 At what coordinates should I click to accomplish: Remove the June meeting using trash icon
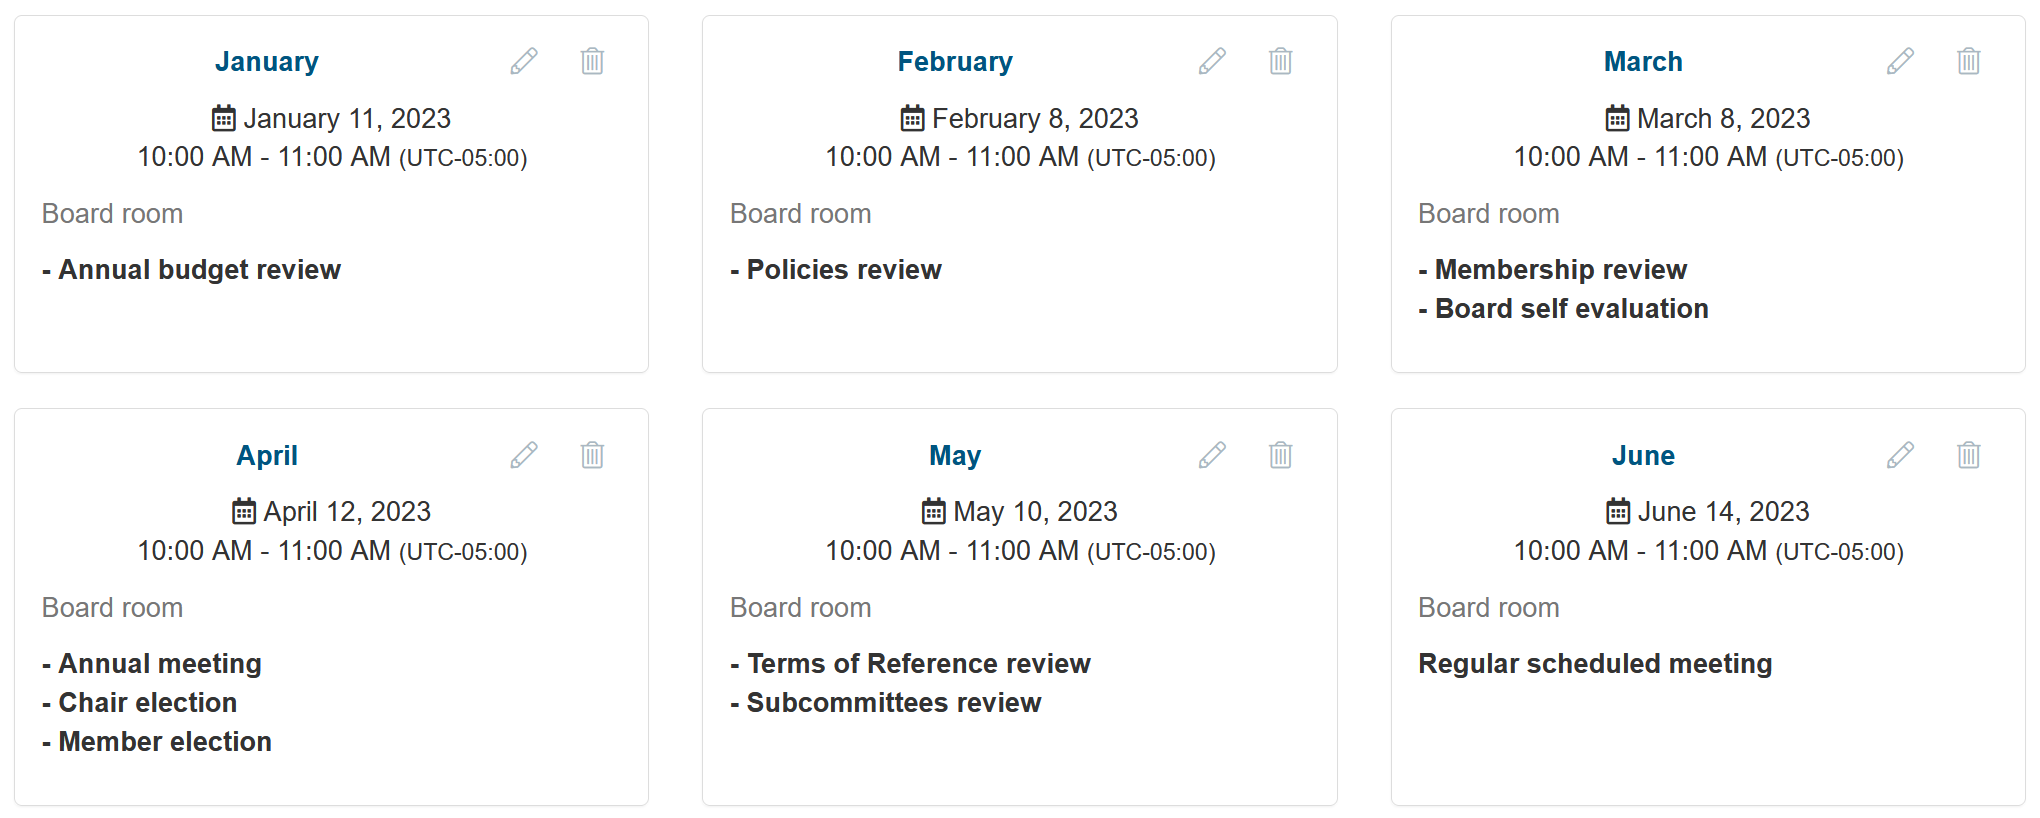1968,455
